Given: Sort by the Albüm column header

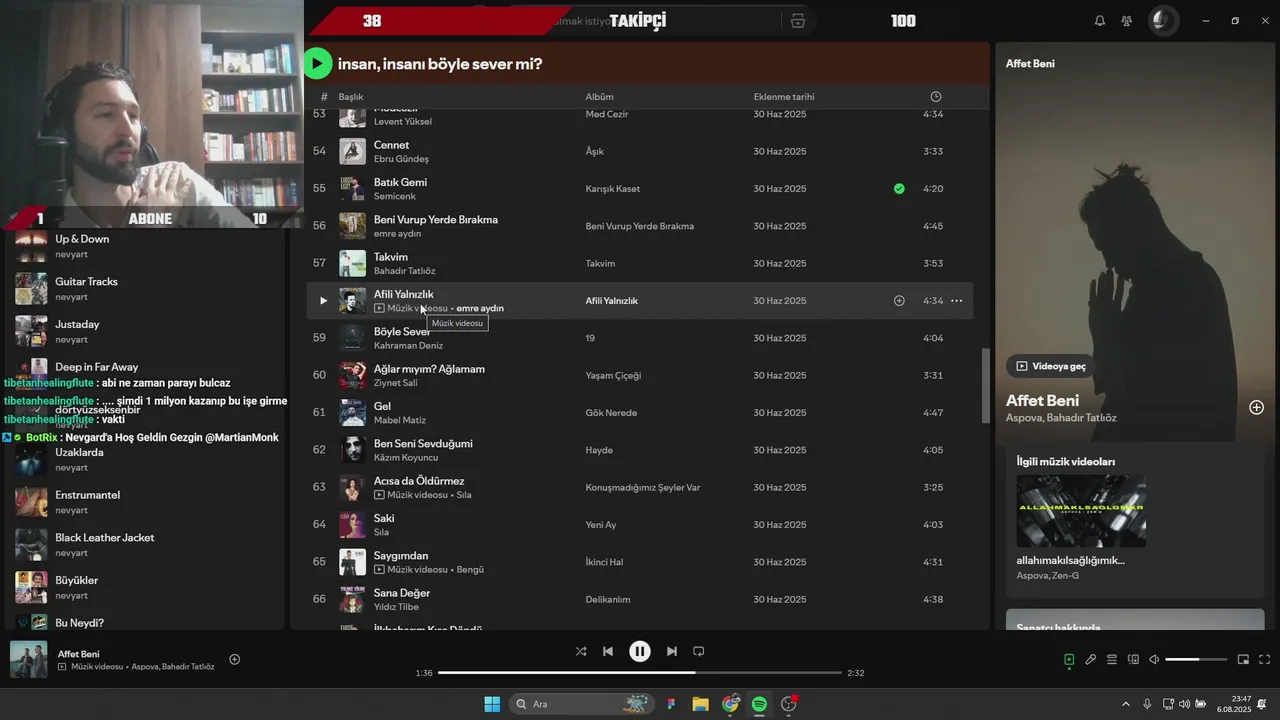Looking at the screenshot, I should click(600, 97).
